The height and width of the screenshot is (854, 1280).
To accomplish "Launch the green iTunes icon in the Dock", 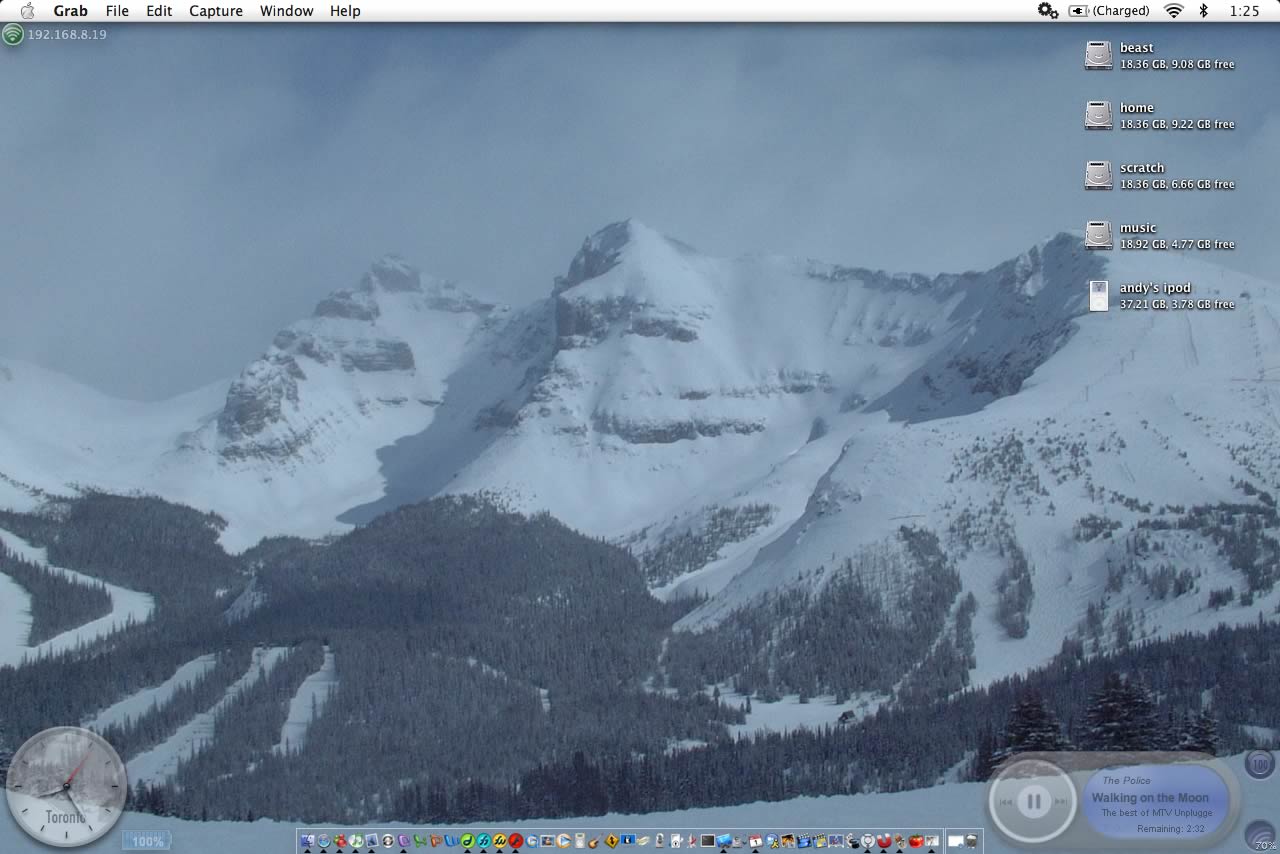I will click(x=356, y=841).
